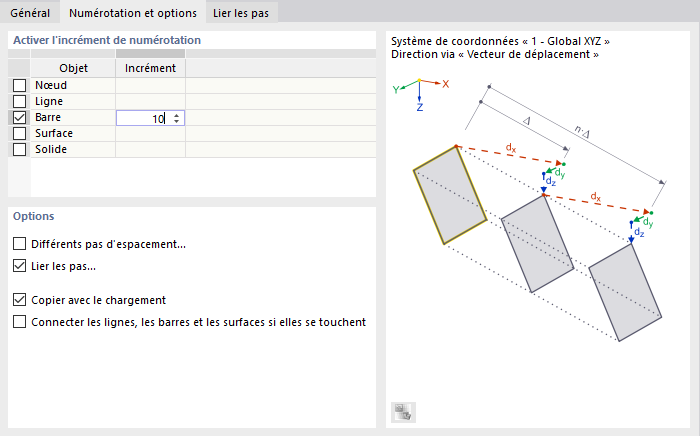Click the diagram view settings icon
Viewport: 700px width, 436px height.
(403, 411)
